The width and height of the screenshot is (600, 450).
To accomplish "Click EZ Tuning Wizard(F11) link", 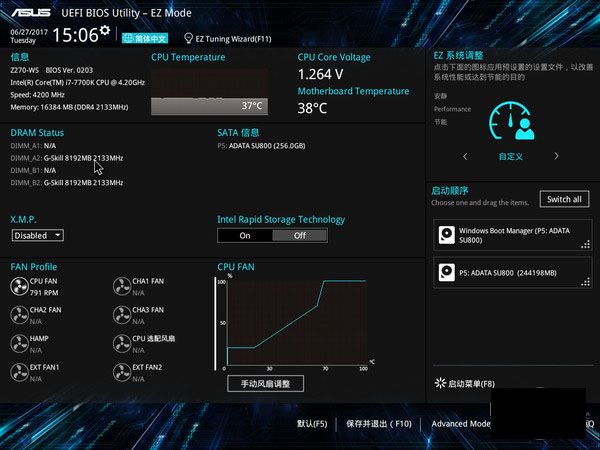I will click(x=233, y=39).
